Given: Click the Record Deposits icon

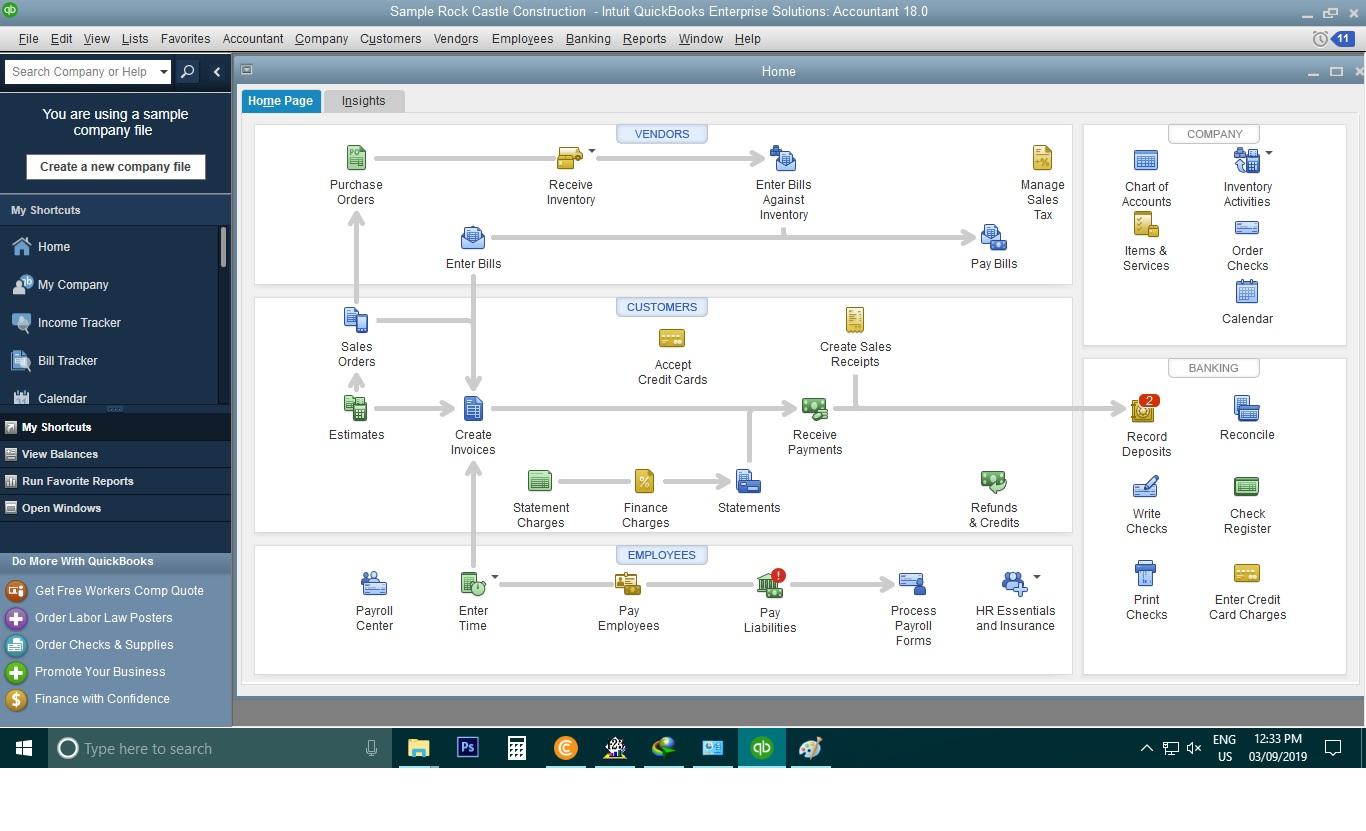Looking at the screenshot, I should pyautogui.click(x=1144, y=410).
